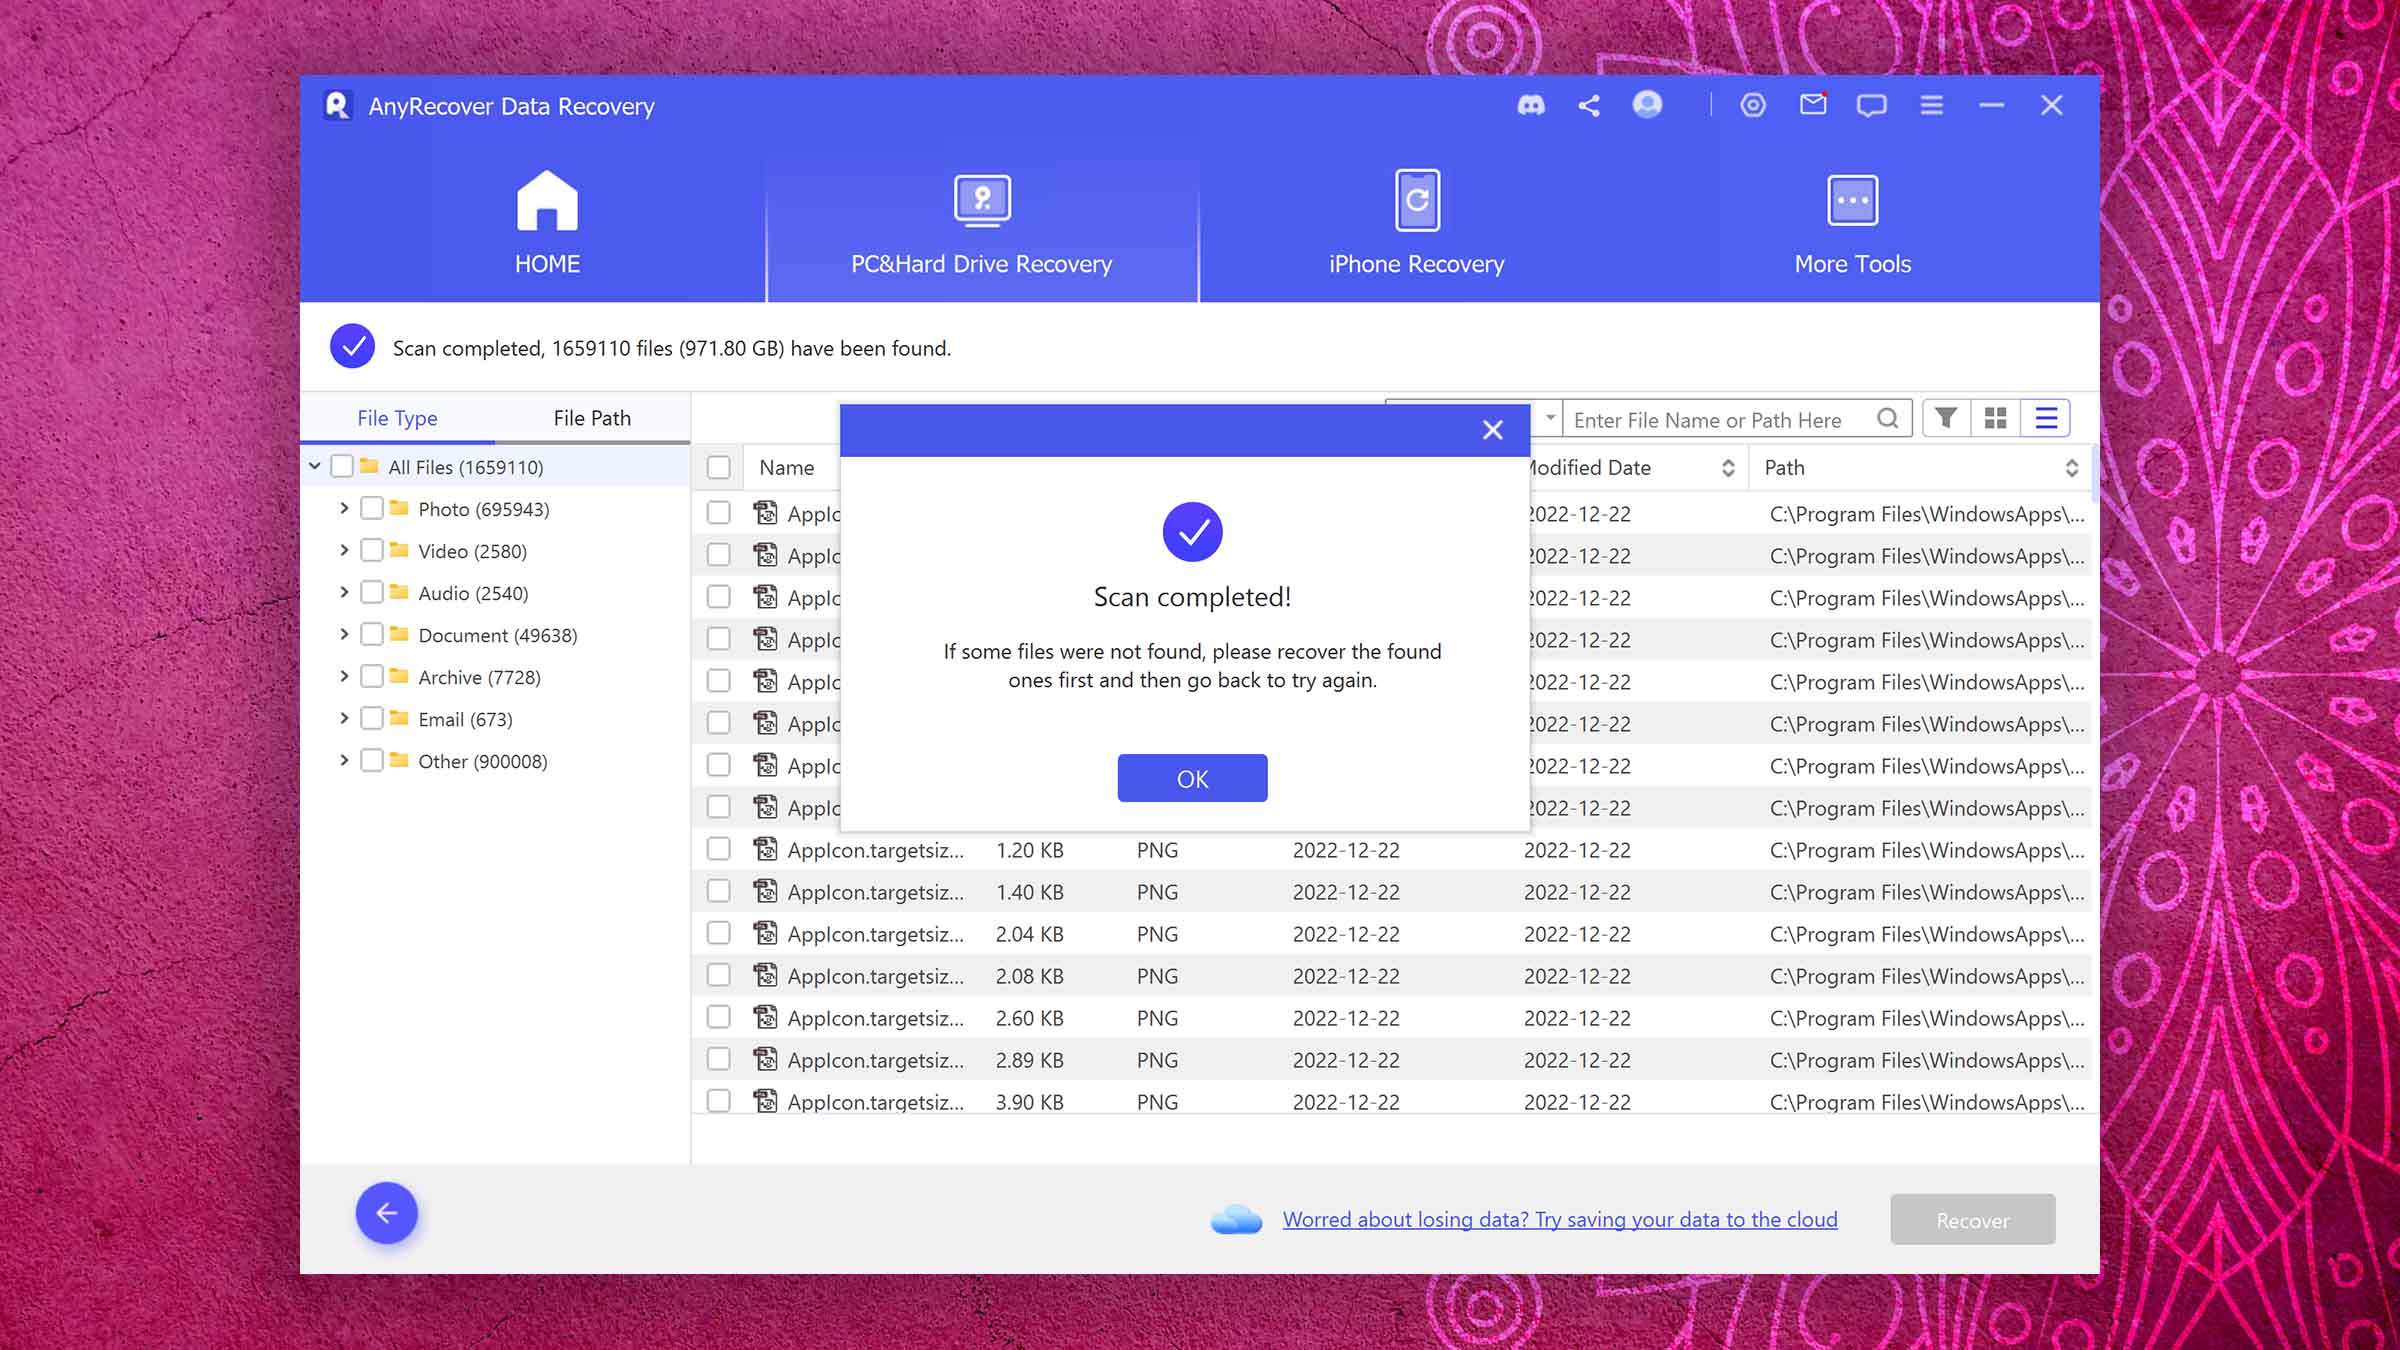This screenshot has height=1350, width=2400.
Task: Check the Audio checkbox
Action: point(372,592)
